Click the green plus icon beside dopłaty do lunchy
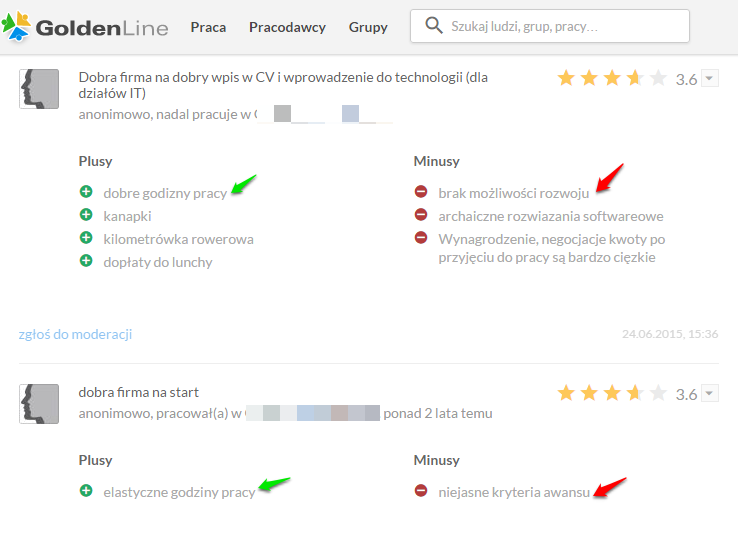Screen dimensions: 738x549 pyautogui.click(x=86, y=261)
